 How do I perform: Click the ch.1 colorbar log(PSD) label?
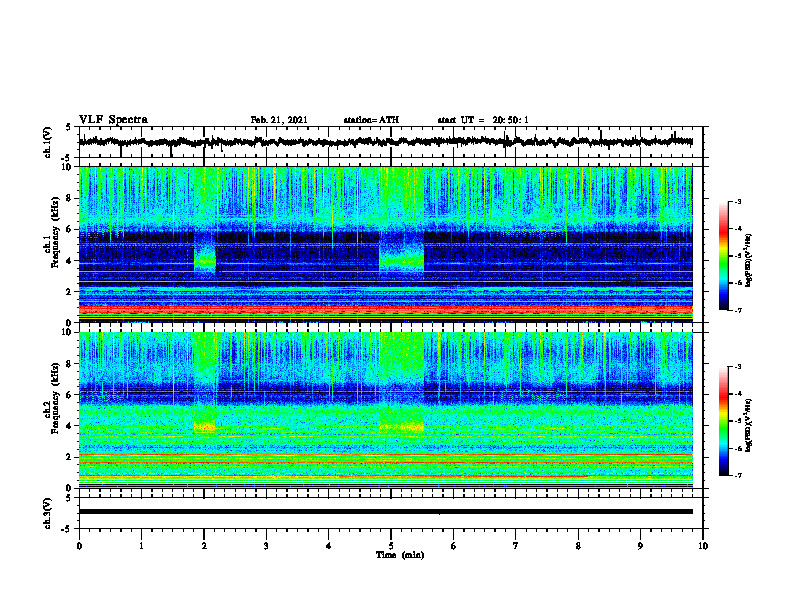click(748, 260)
